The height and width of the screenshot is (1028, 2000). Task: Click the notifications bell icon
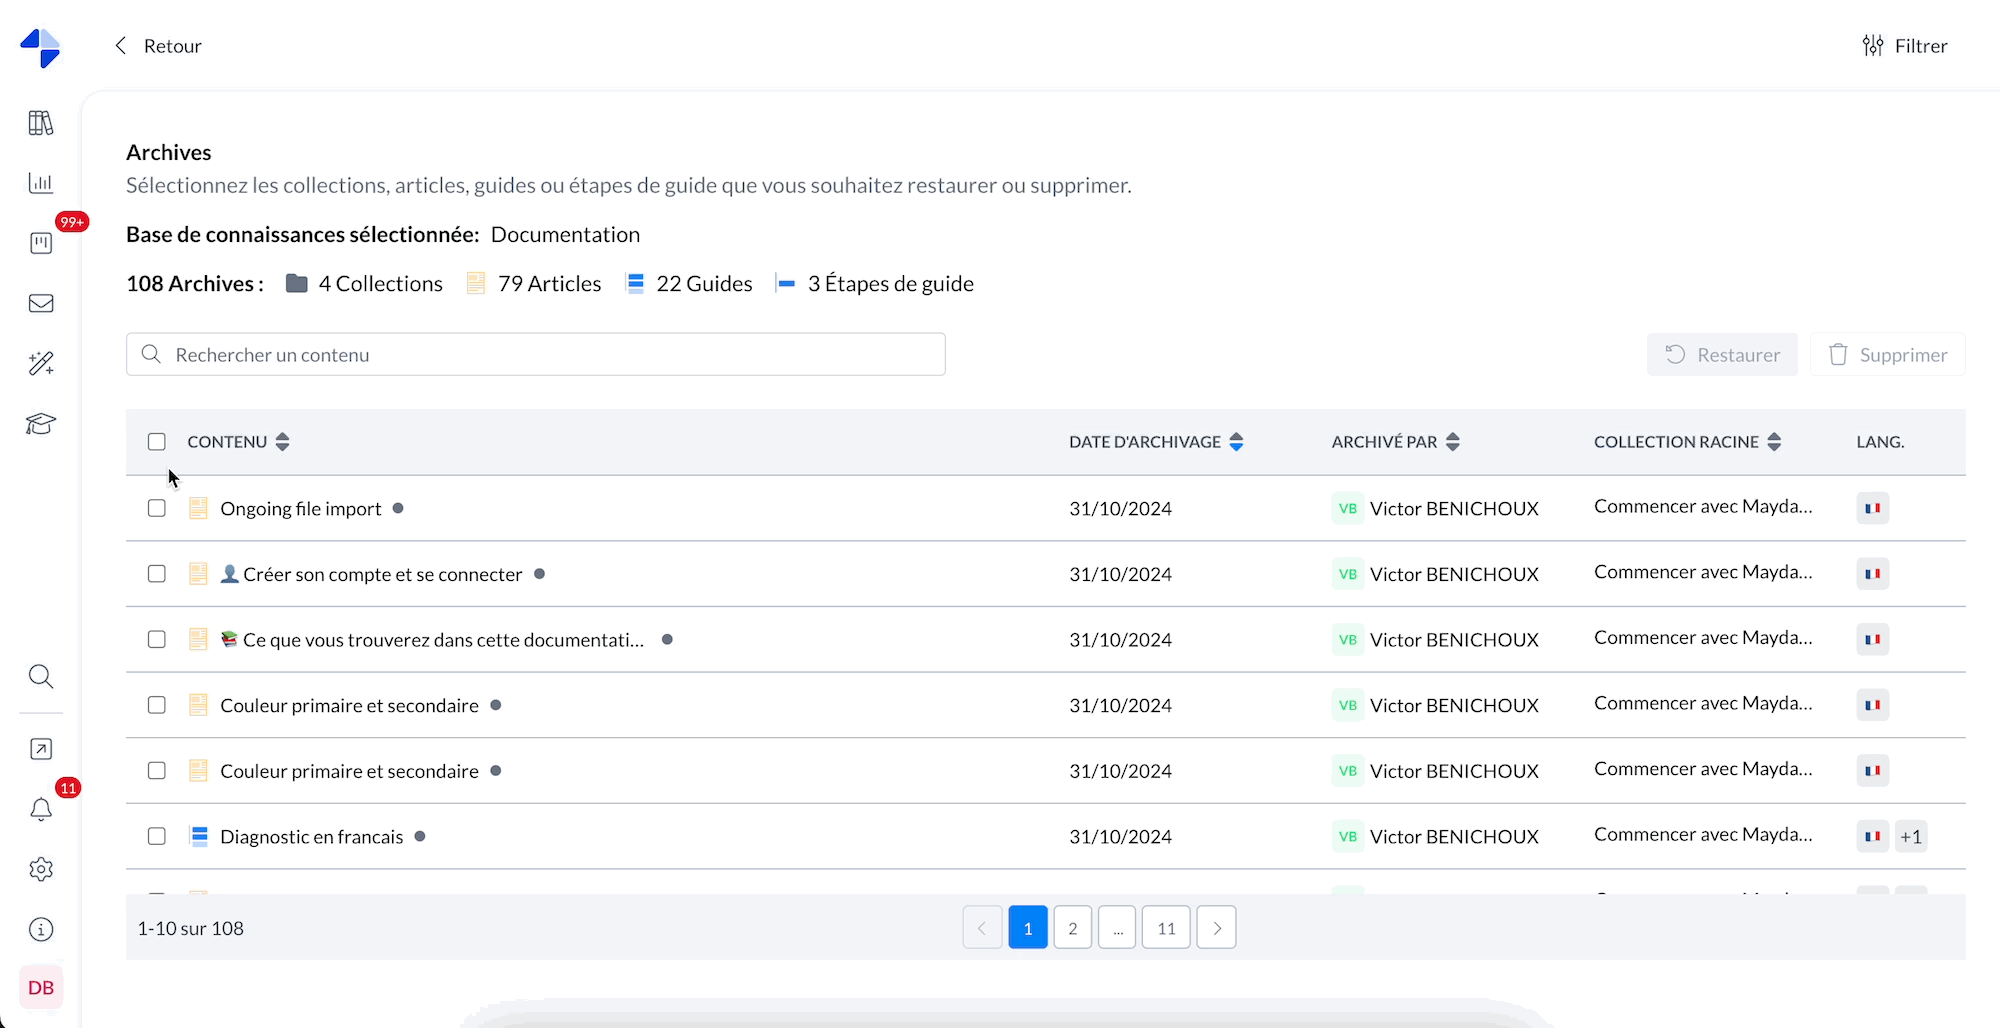tap(41, 809)
